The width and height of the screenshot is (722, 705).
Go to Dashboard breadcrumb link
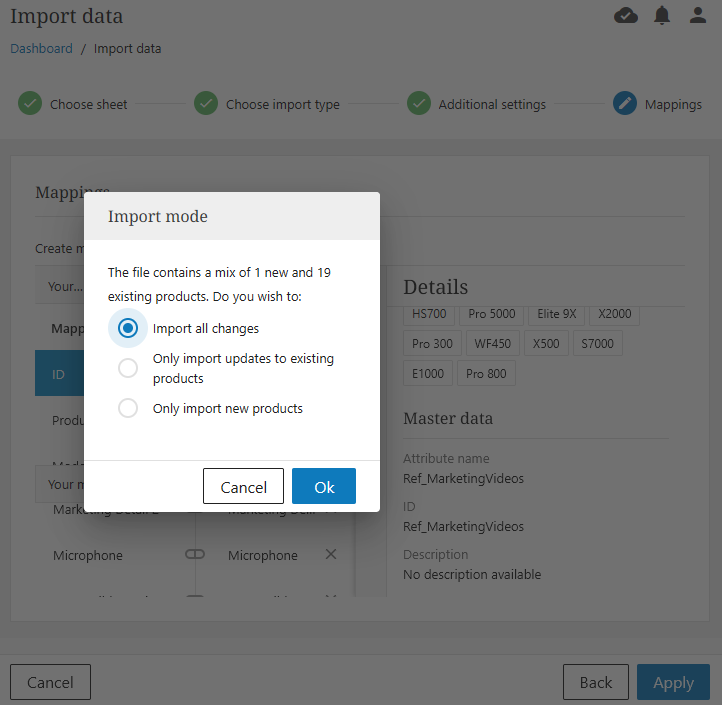click(x=41, y=48)
